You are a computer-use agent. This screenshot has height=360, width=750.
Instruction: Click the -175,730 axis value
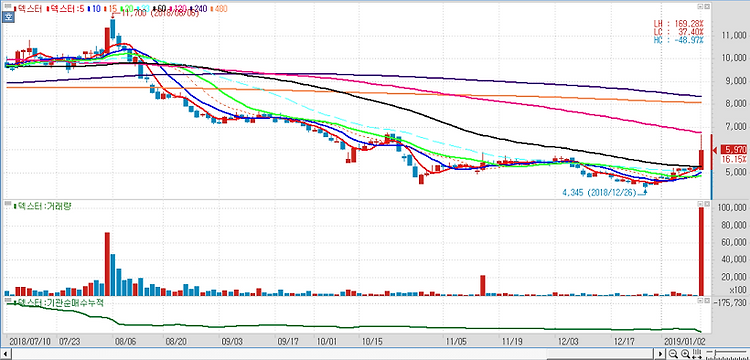731,303
